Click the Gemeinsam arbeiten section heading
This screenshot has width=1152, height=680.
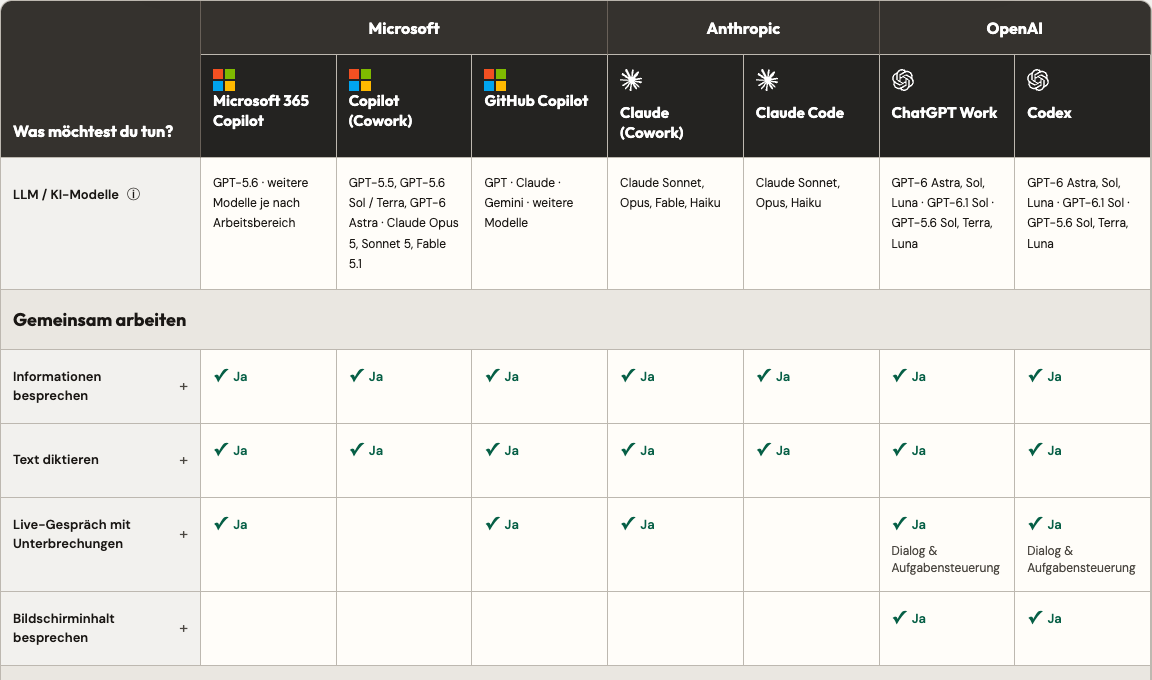pos(99,320)
